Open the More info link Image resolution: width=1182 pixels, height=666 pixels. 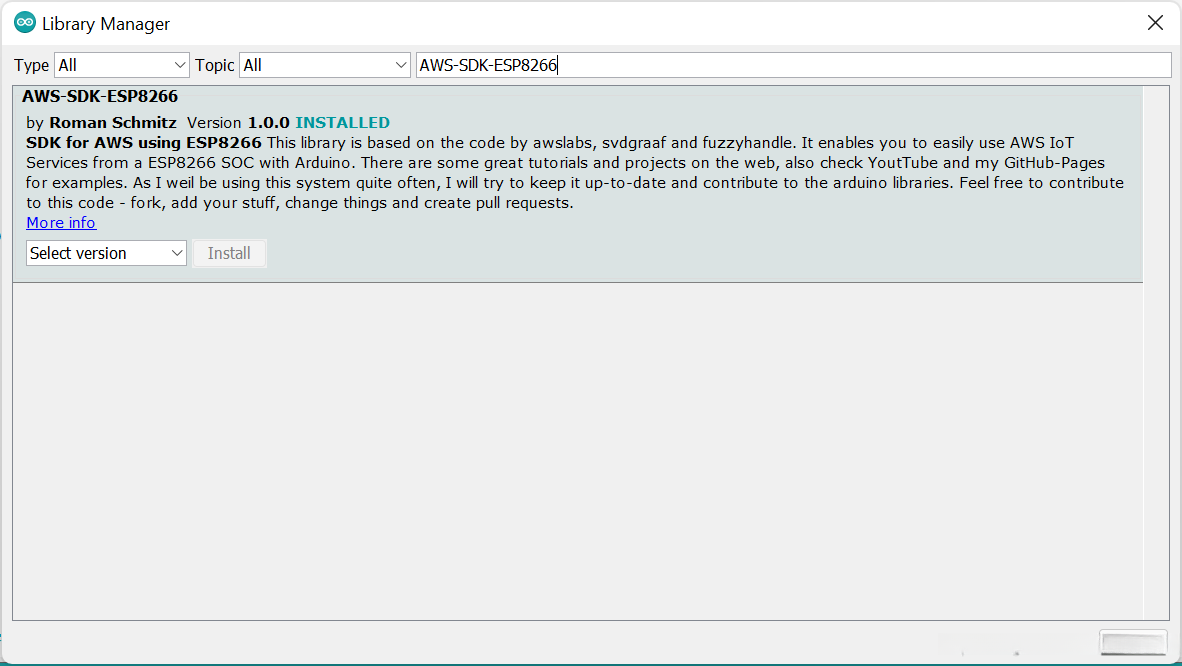[x=61, y=223]
